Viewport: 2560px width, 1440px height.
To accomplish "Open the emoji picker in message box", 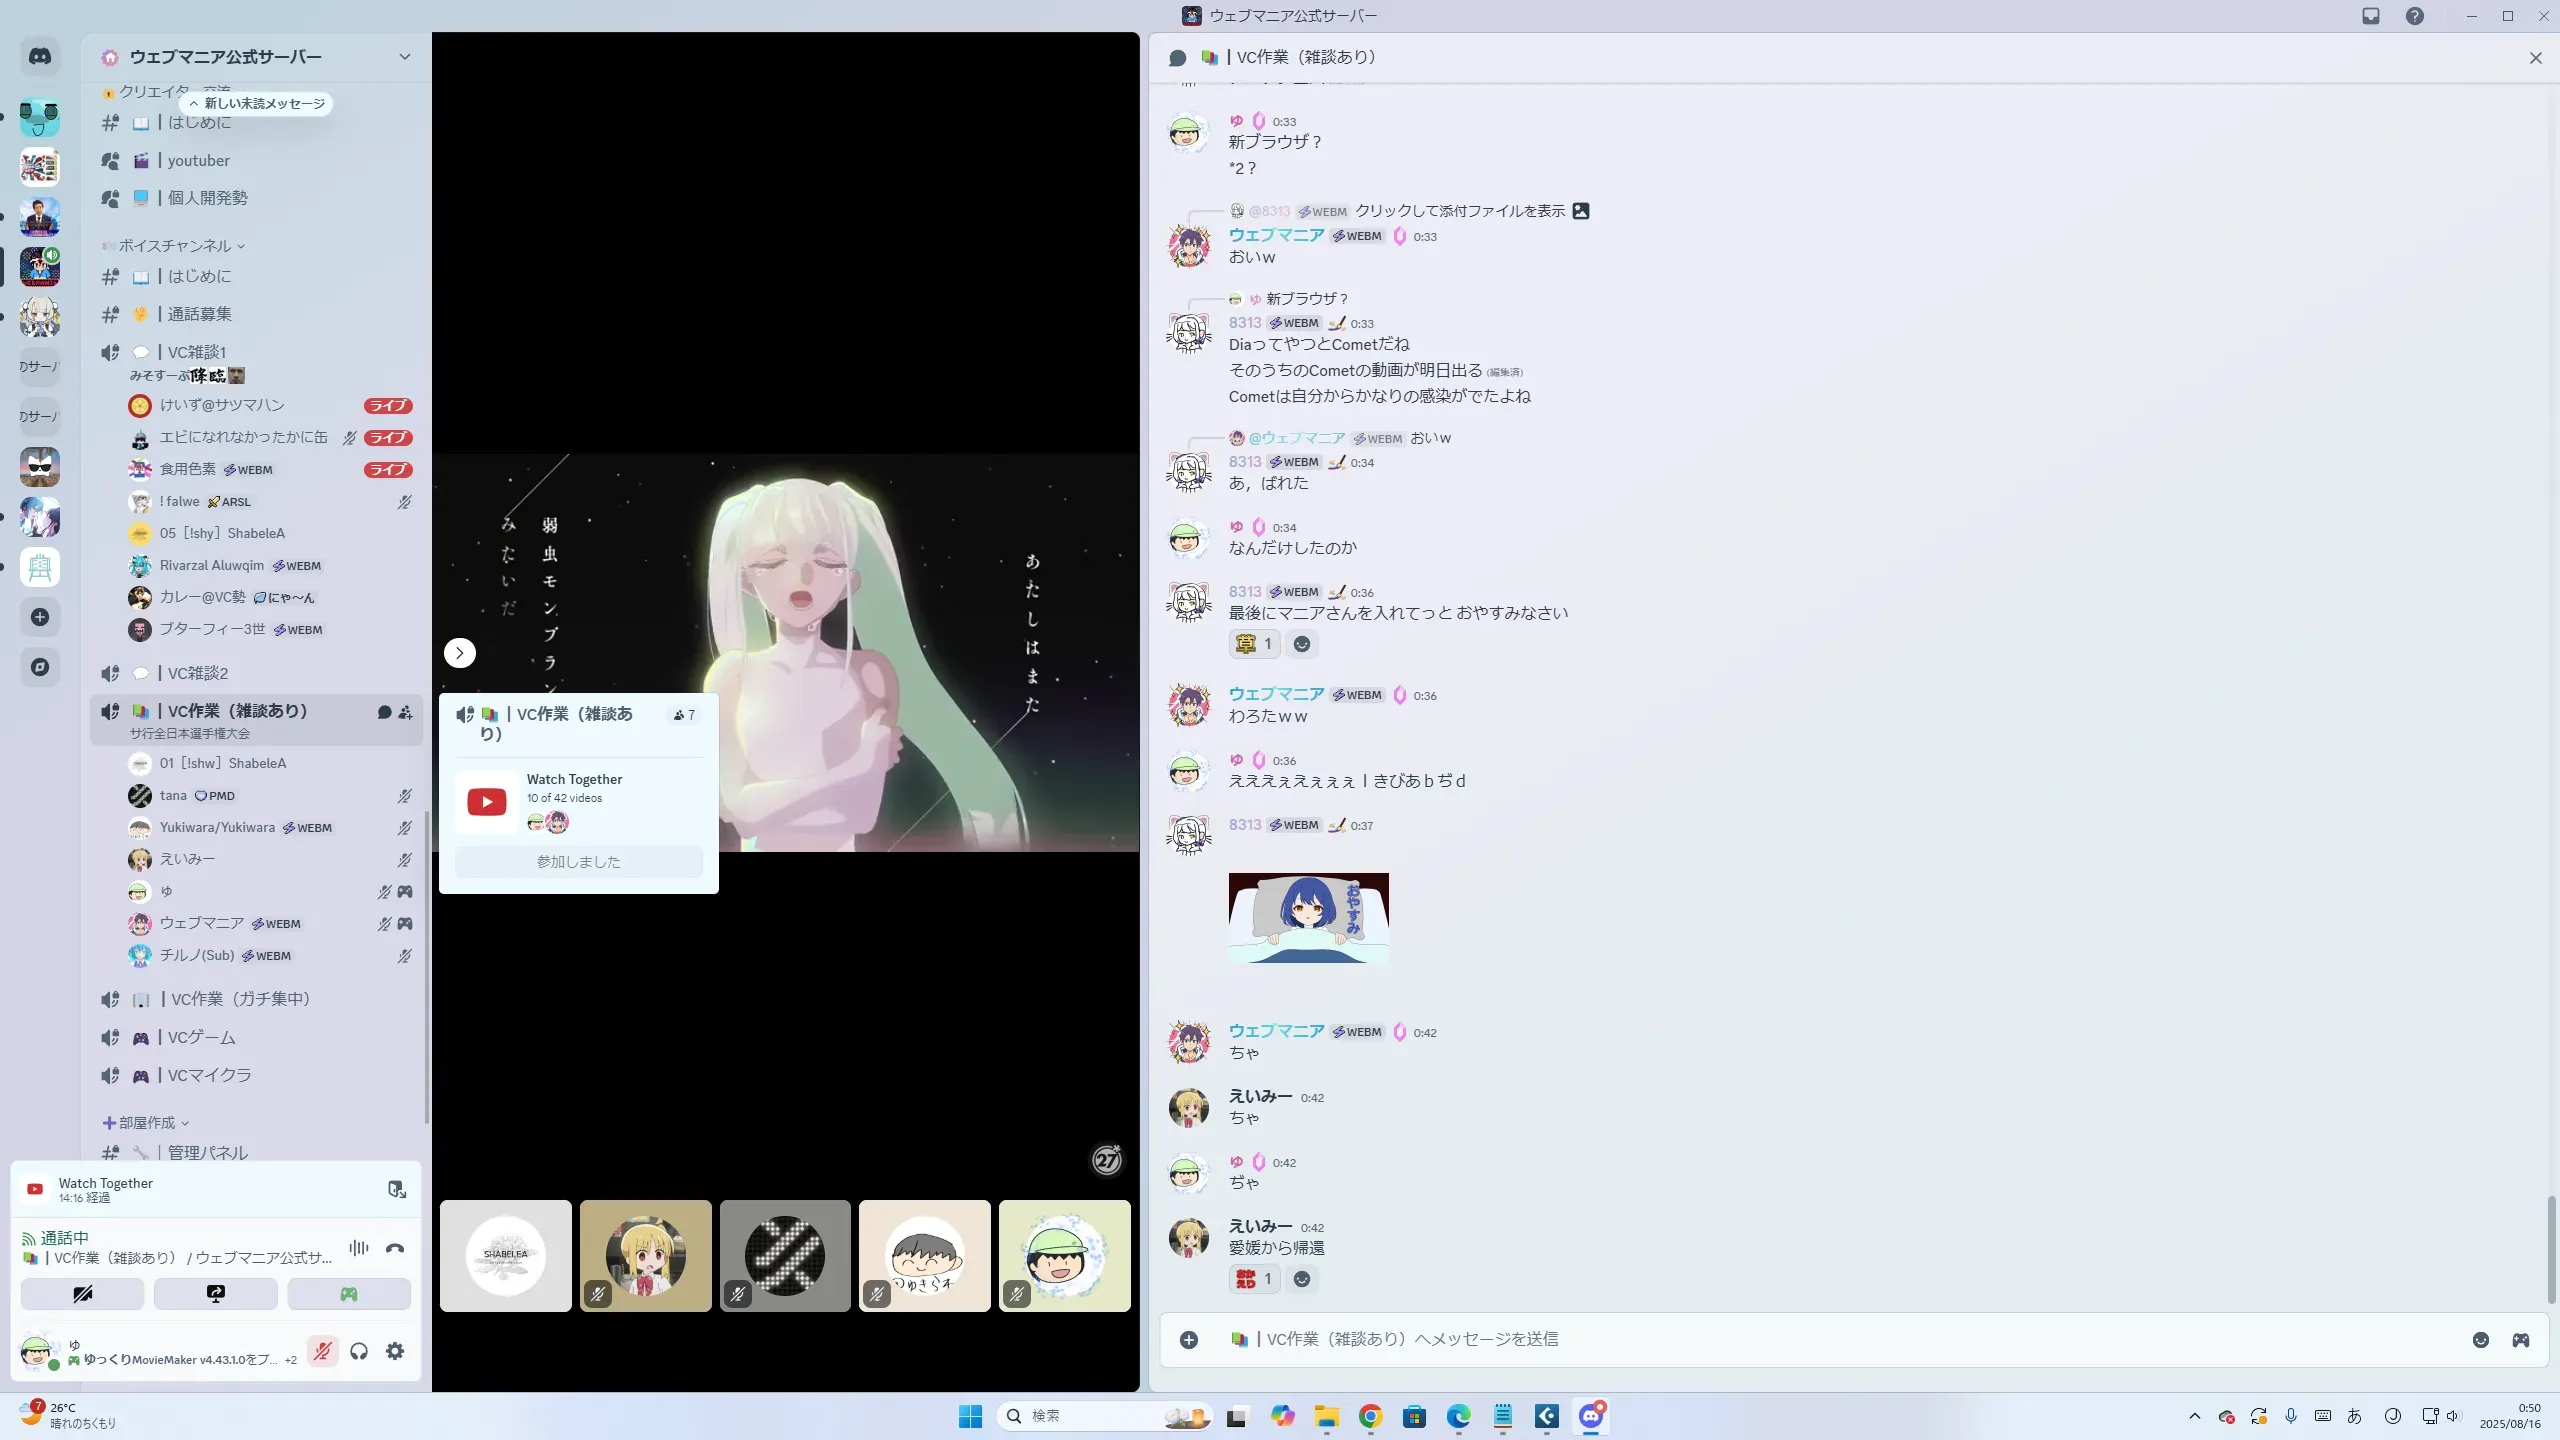I will 2481,1340.
